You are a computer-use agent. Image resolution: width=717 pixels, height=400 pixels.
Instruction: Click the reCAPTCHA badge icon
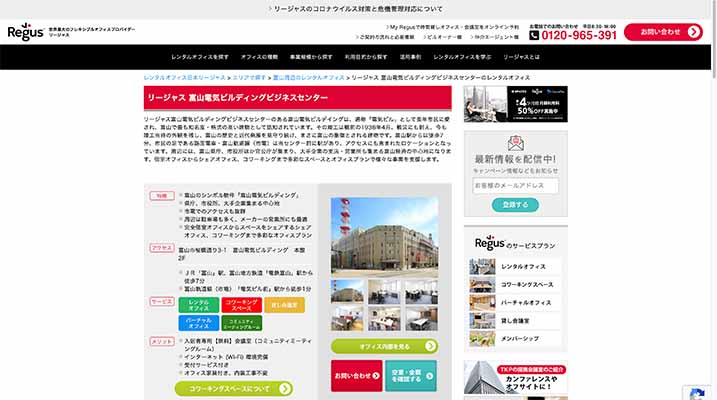point(697,394)
